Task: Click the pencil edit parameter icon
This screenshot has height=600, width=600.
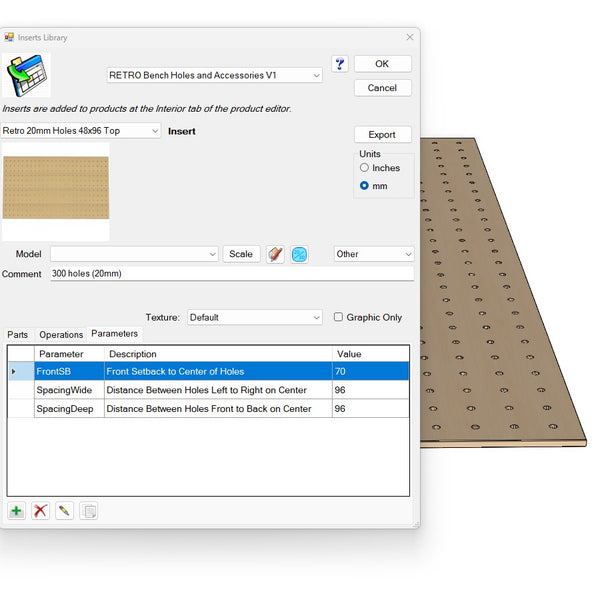Action: (65, 511)
